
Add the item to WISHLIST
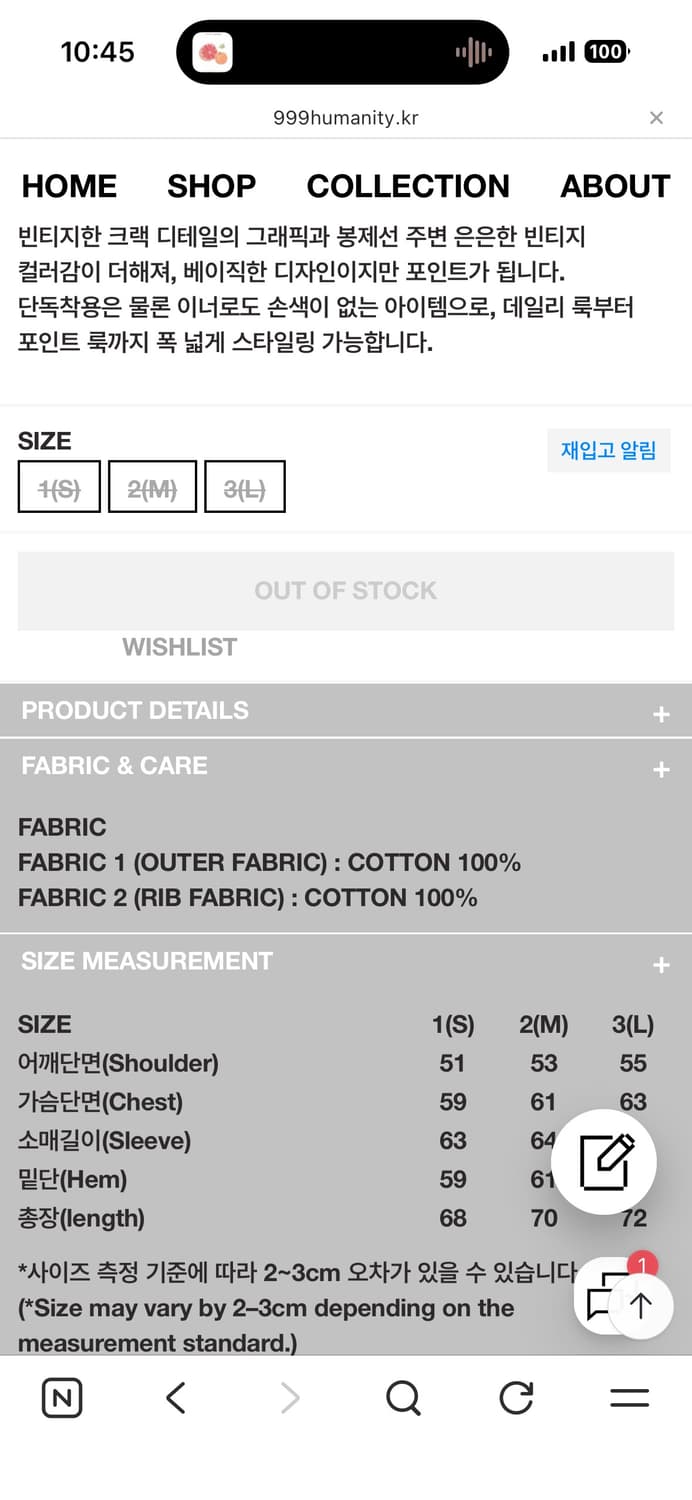[x=180, y=648]
